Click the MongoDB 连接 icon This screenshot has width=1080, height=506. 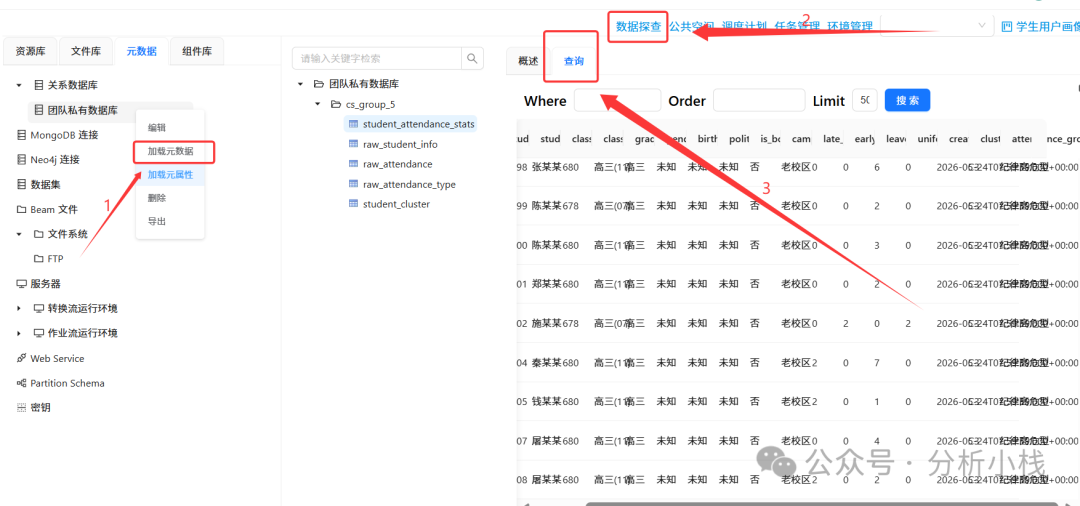(21, 135)
